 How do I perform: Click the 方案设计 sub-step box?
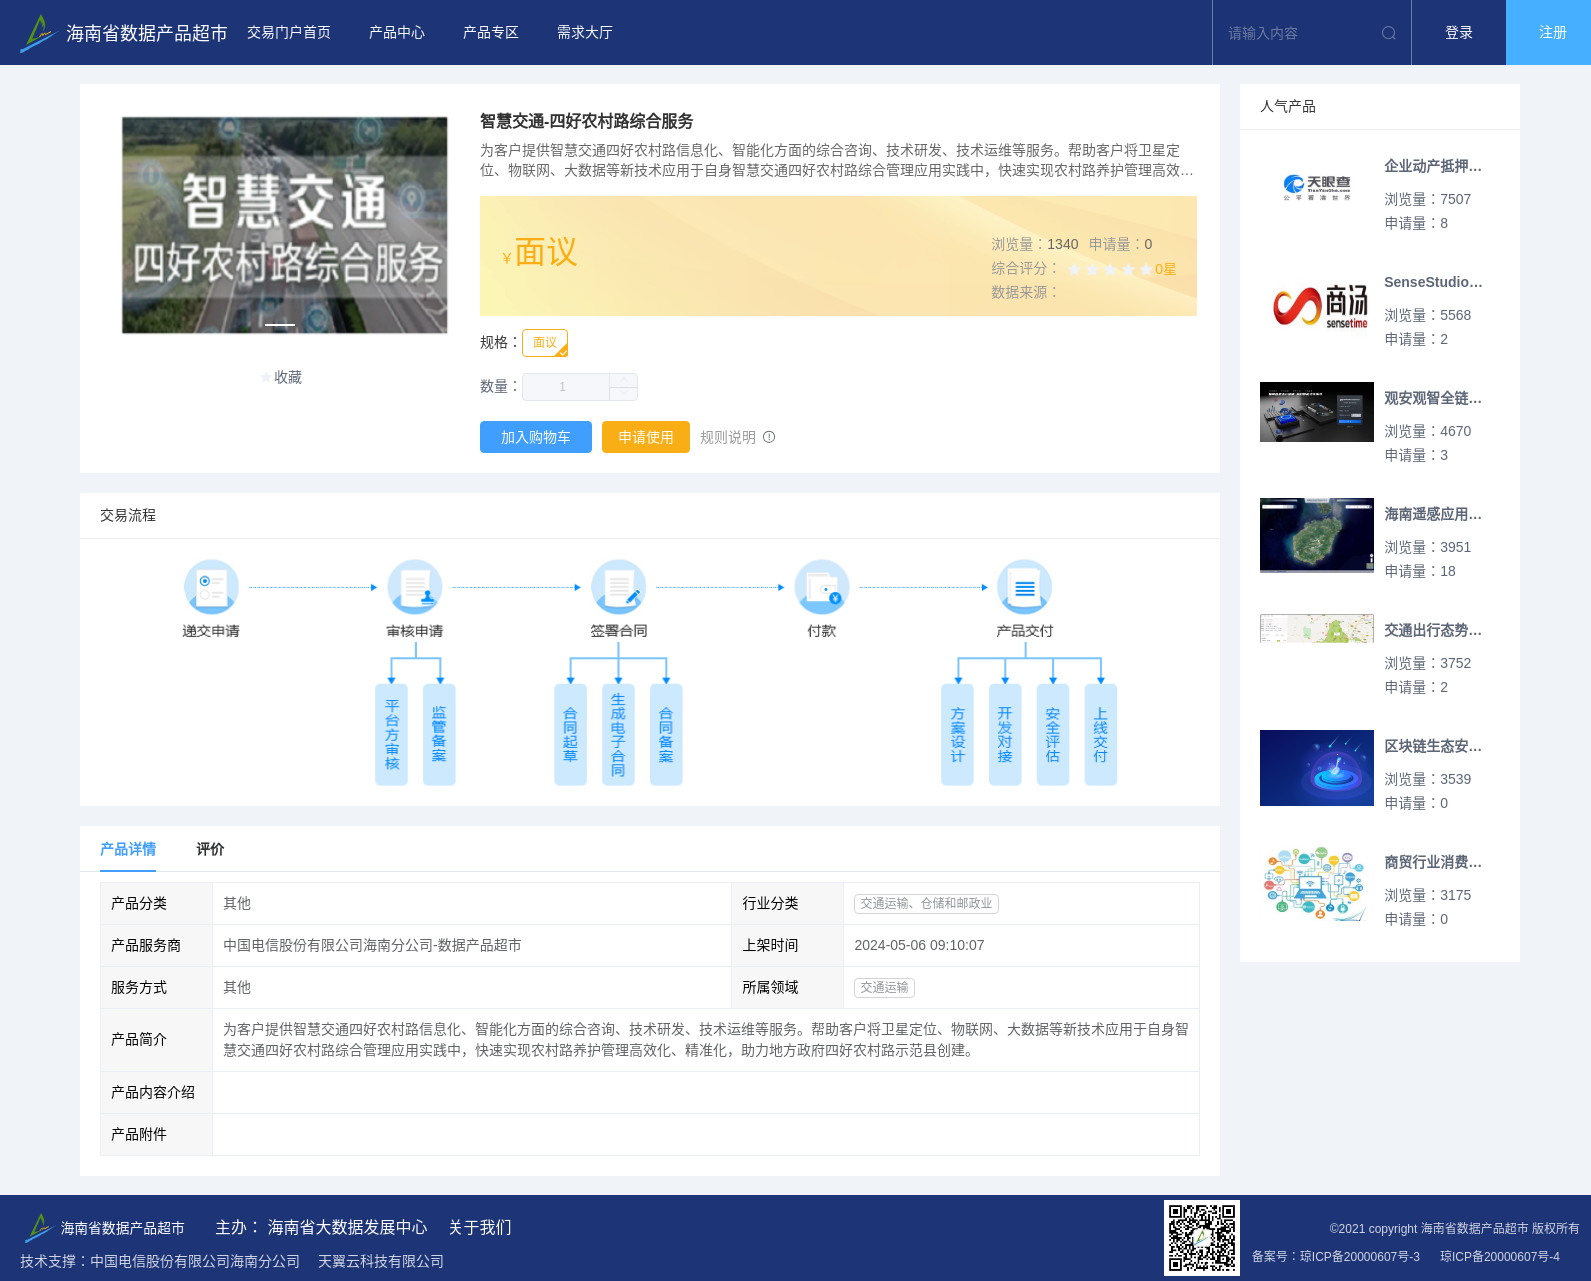[957, 734]
